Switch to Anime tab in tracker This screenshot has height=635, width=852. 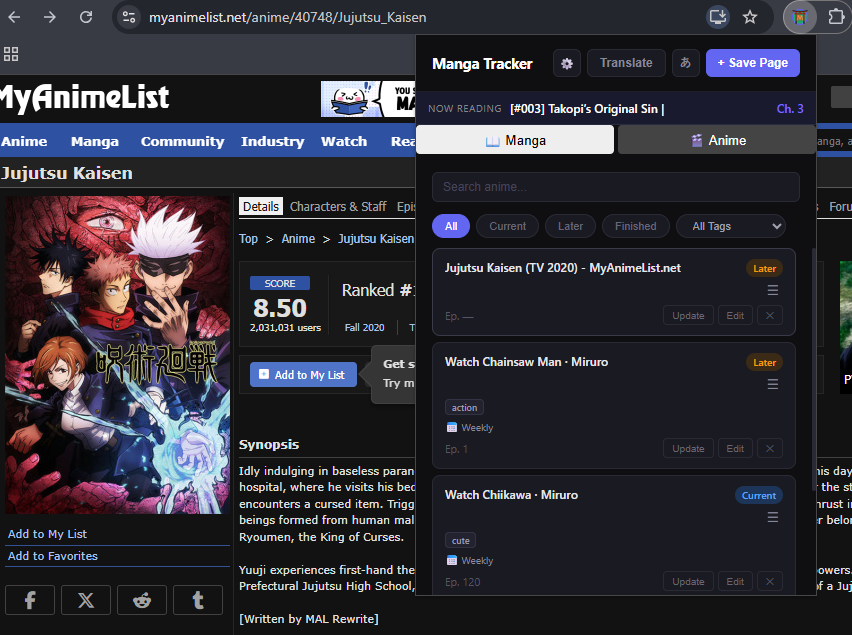tap(717, 140)
